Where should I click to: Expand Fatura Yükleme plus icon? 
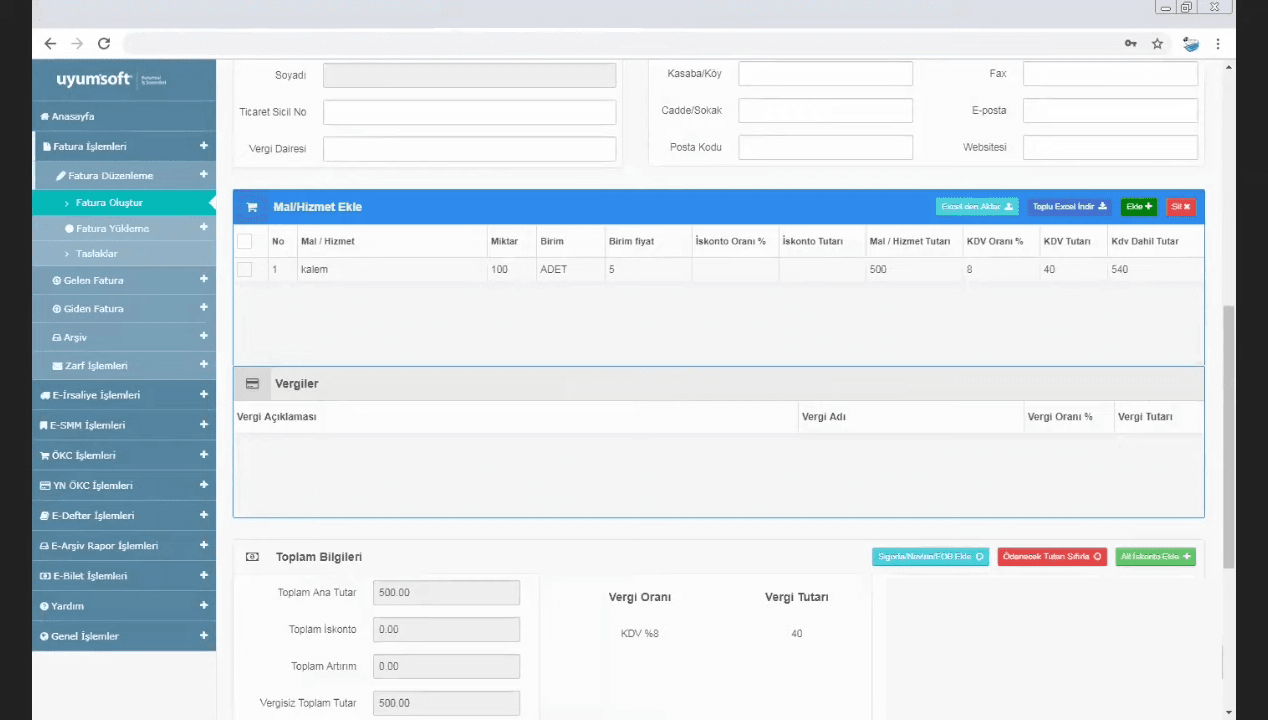(x=204, y=228)
